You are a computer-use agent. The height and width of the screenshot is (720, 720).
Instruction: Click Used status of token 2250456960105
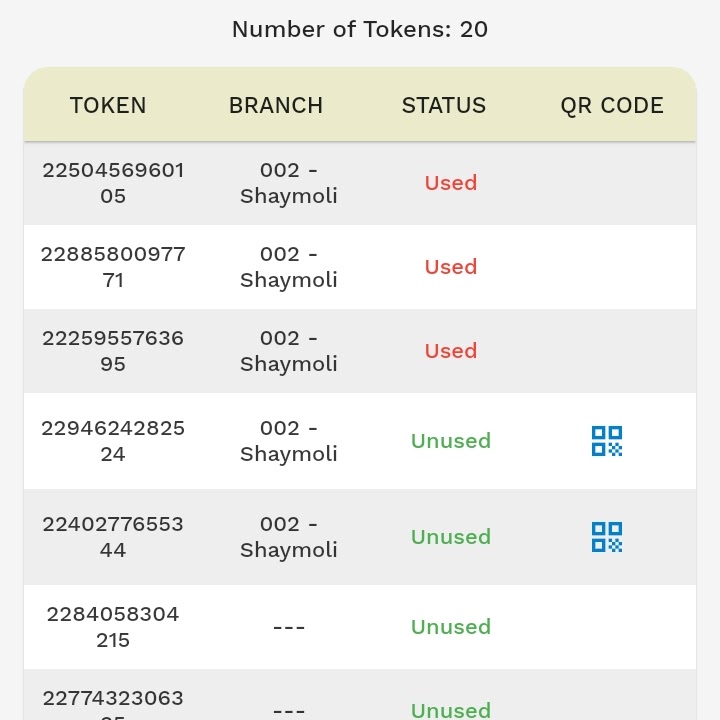point(451,183)
